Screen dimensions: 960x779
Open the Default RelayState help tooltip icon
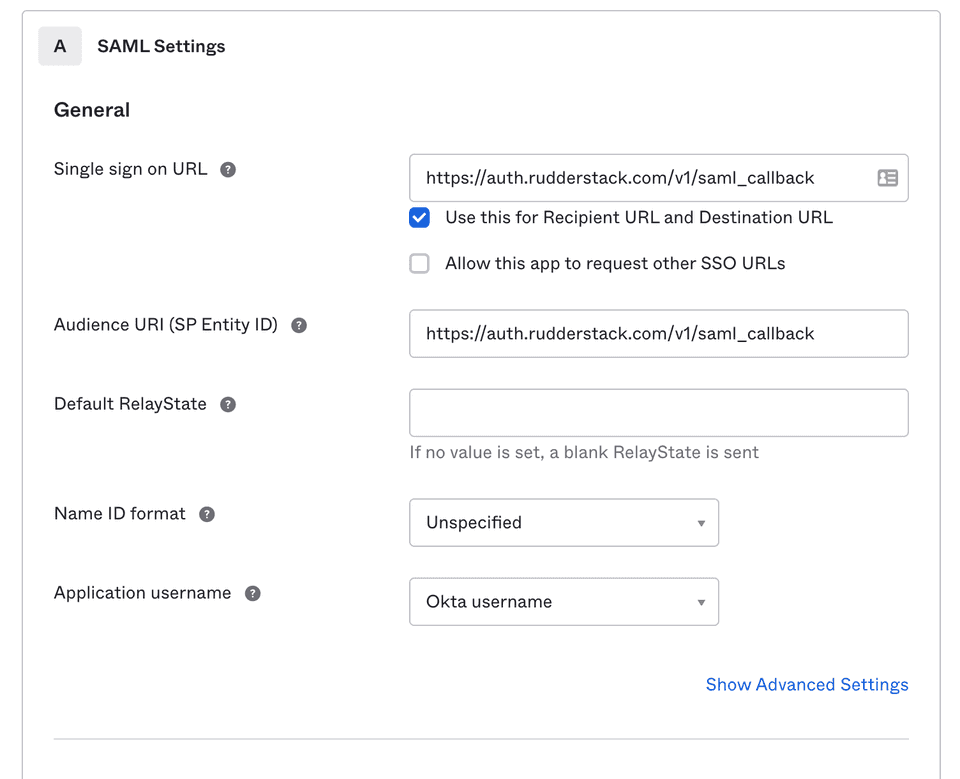228,405
